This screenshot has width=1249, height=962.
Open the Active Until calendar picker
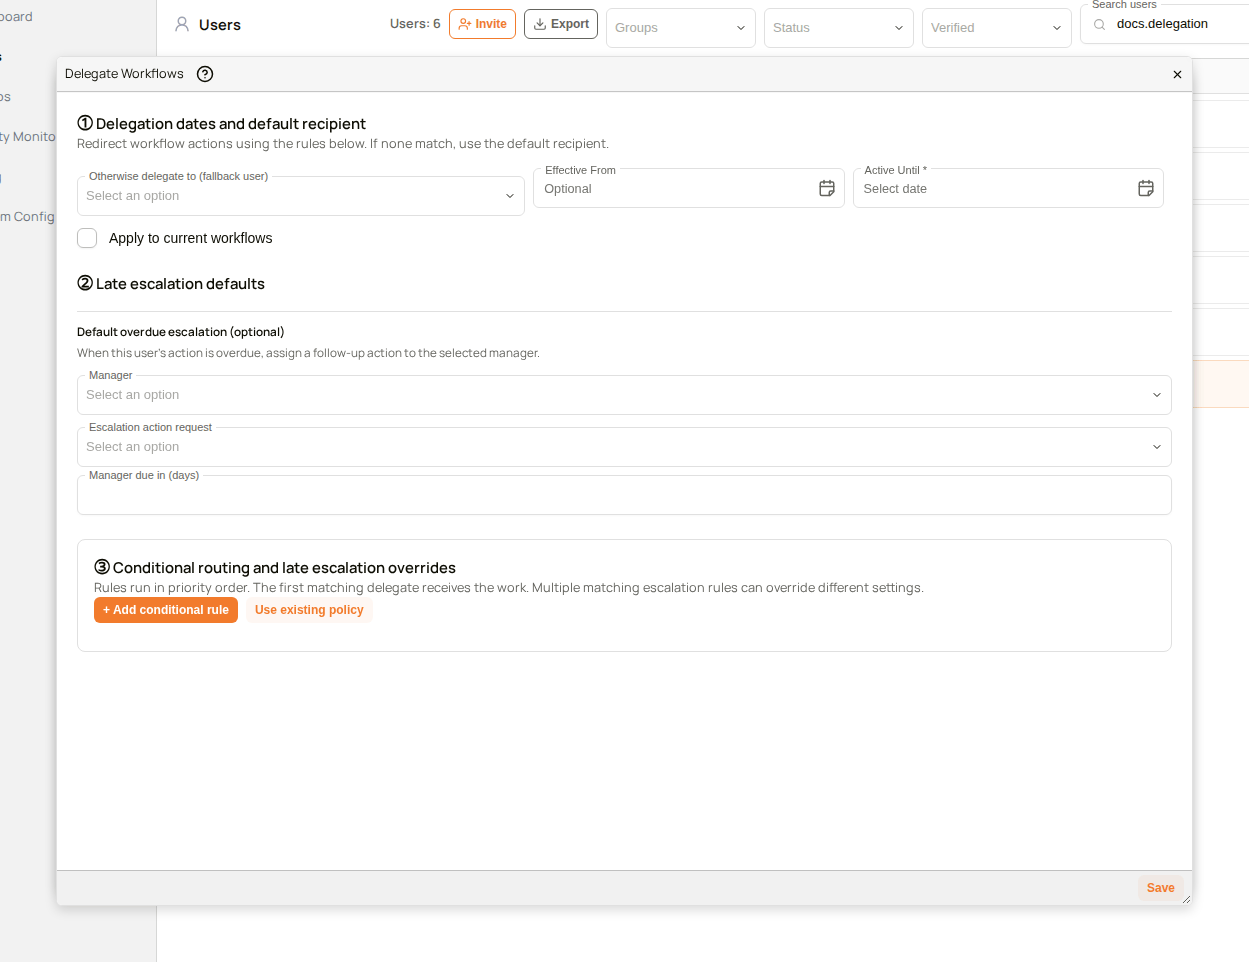[x=1146, y=188]
